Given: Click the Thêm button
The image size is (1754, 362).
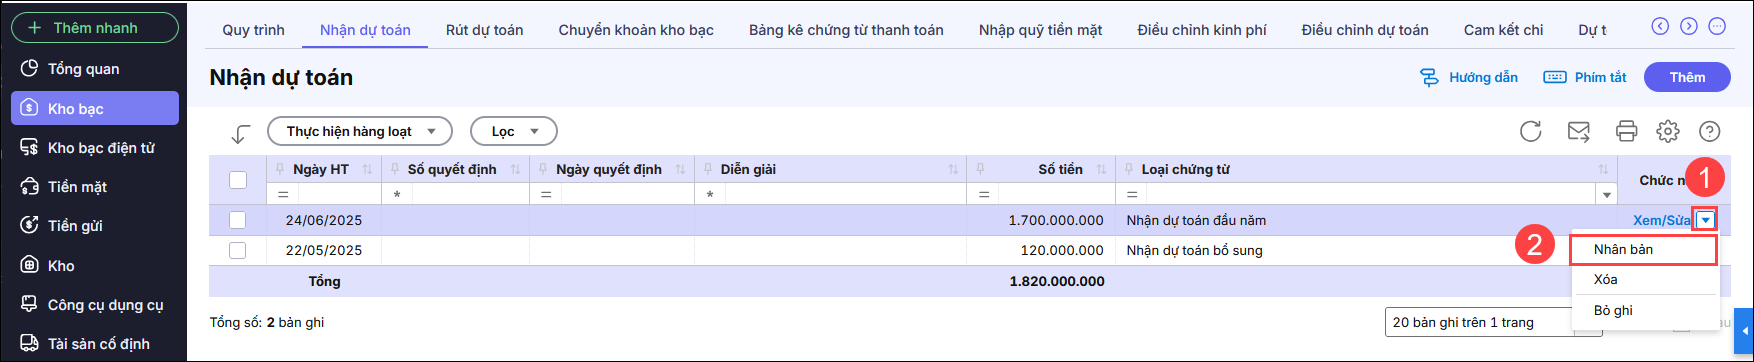Looking at the screenshot, I should (x=1687, y=77).
